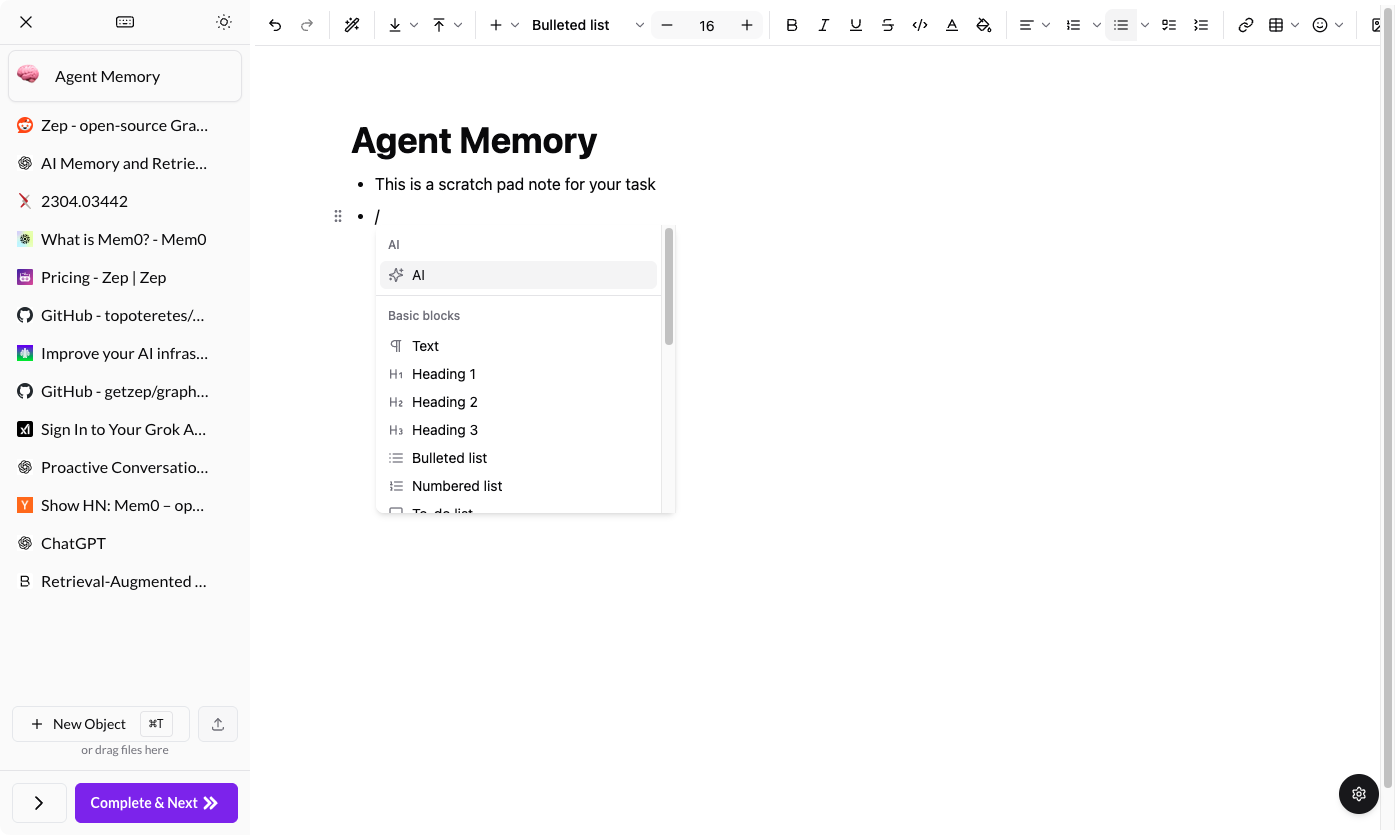Viewport: 1400px width, 835px height.
Task: Close the sidebar with X icon
Action: (26, 22)
